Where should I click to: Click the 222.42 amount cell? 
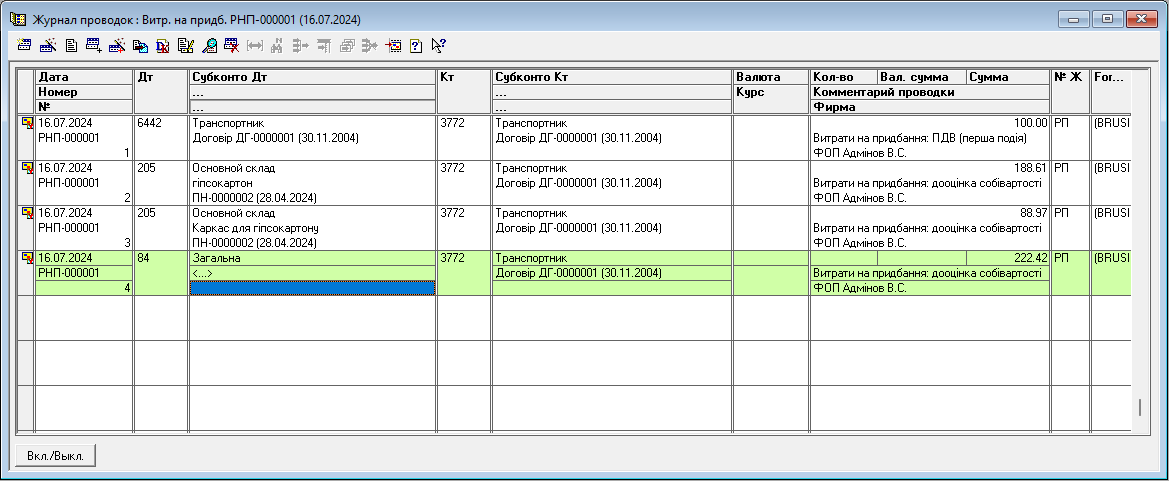tap(1007, 258)
